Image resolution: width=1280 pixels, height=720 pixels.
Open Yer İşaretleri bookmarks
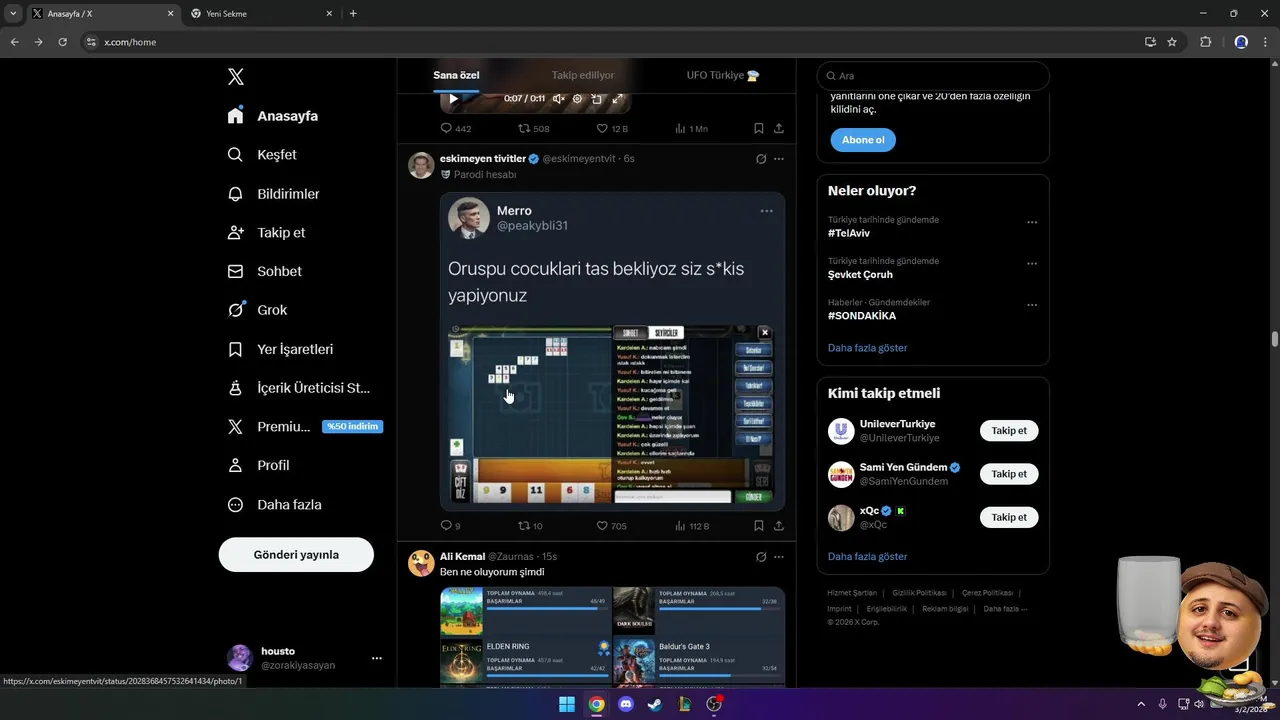pos(280,349)
